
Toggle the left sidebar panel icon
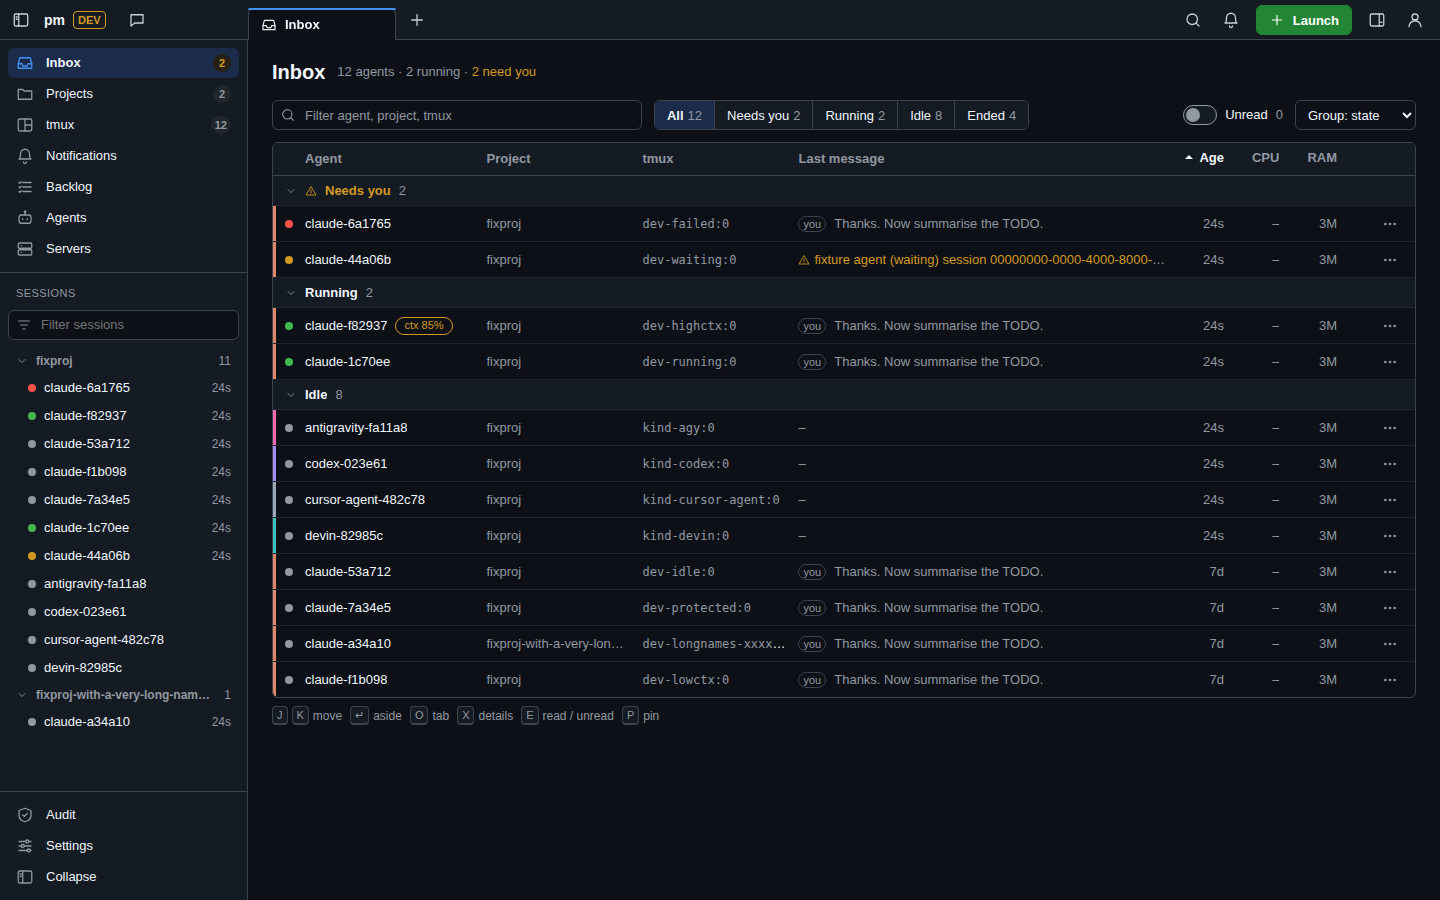[21, 20]
